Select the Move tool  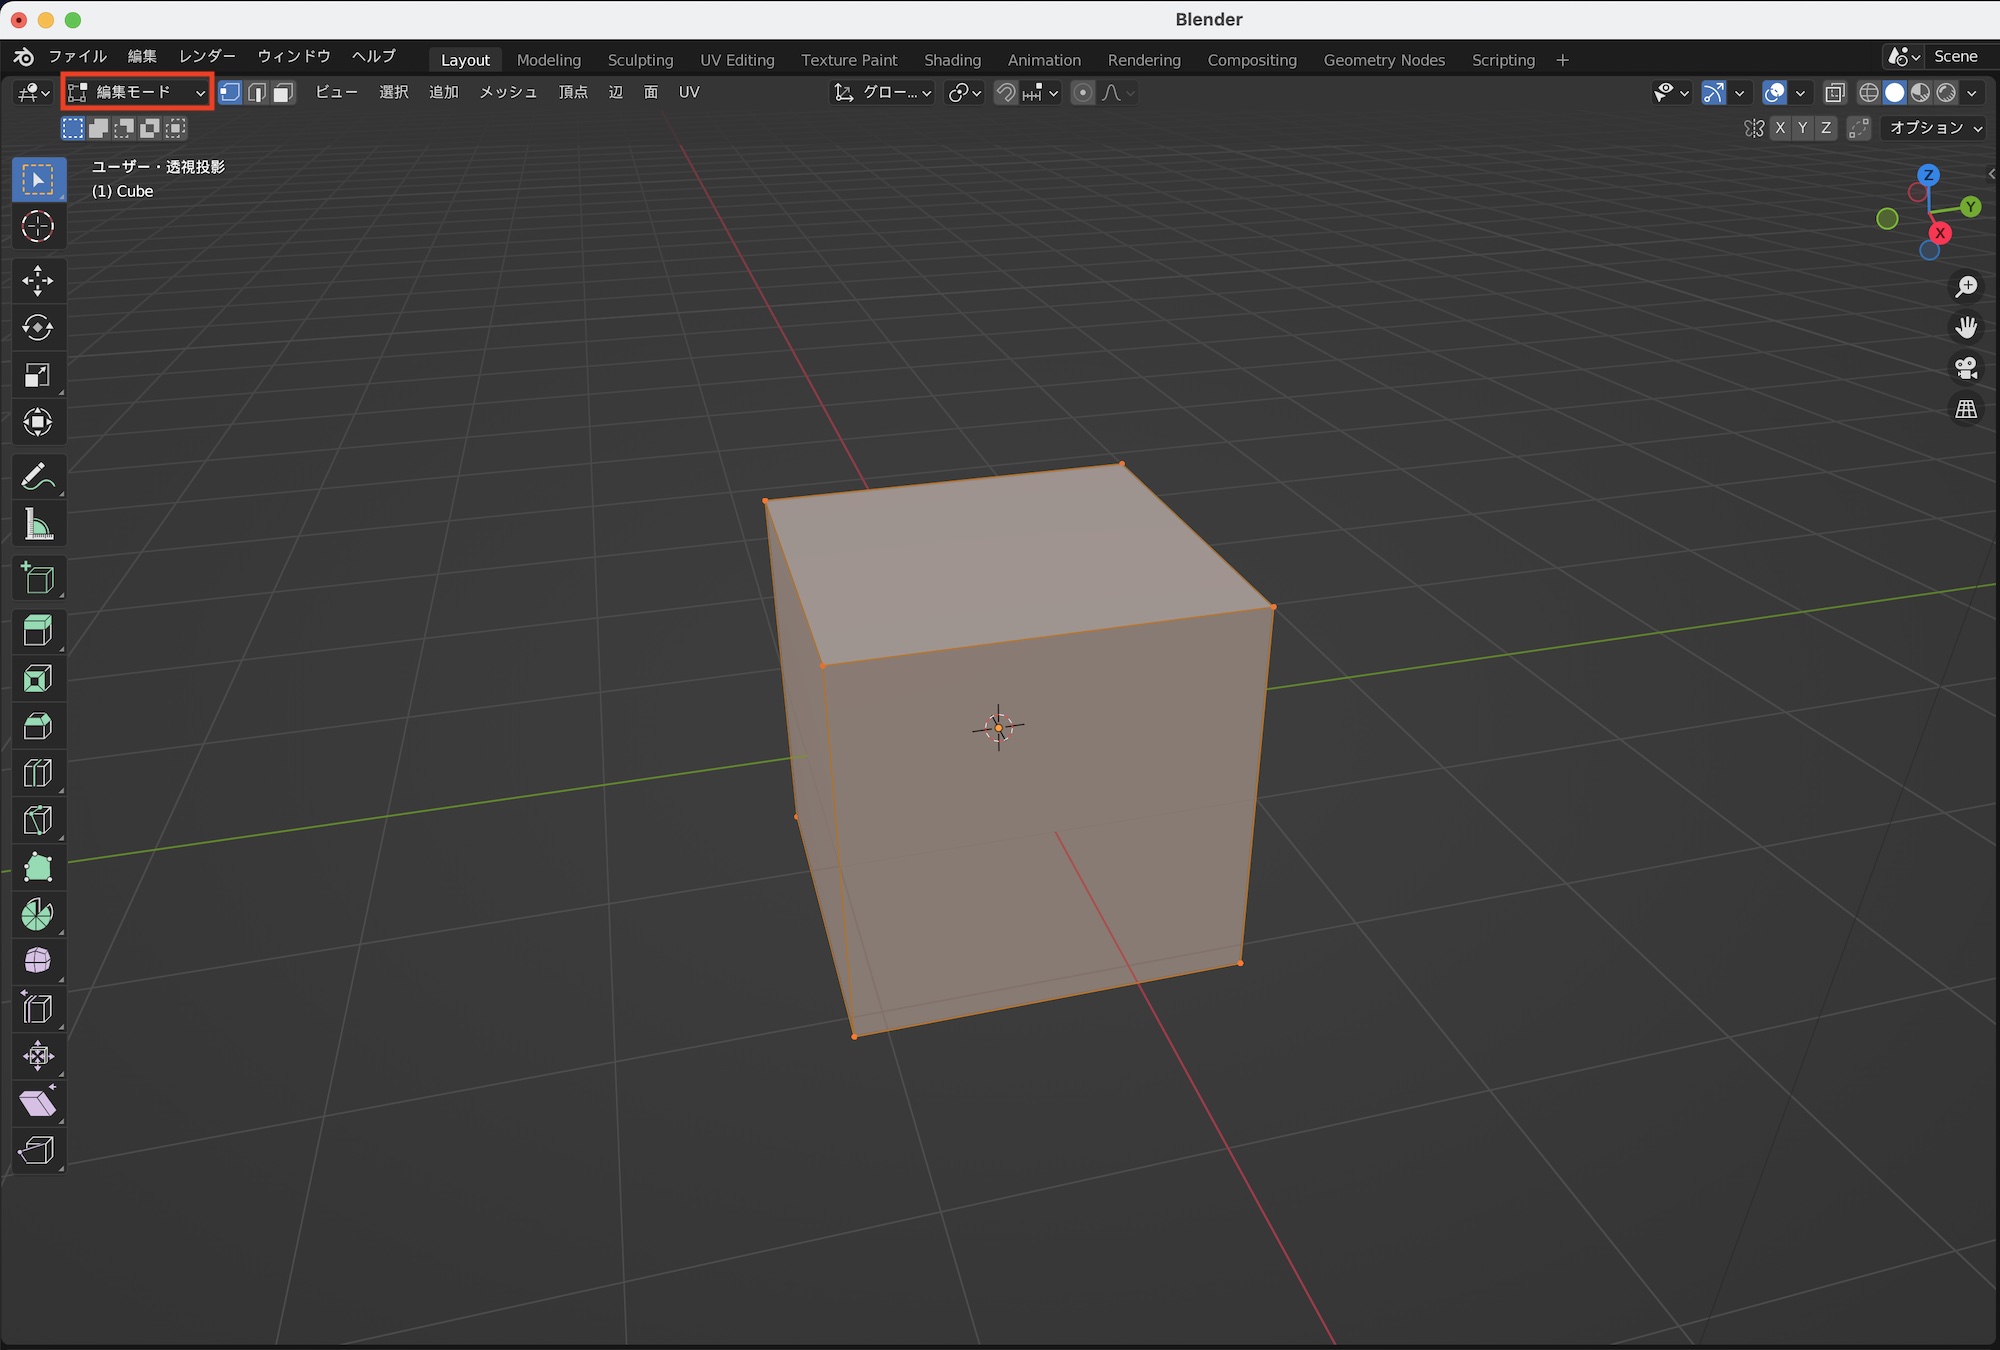click(38, 281)
